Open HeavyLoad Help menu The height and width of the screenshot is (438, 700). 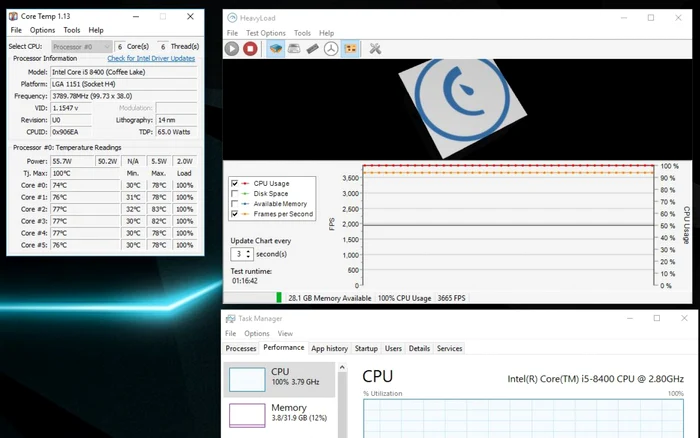tap(326, 33)
